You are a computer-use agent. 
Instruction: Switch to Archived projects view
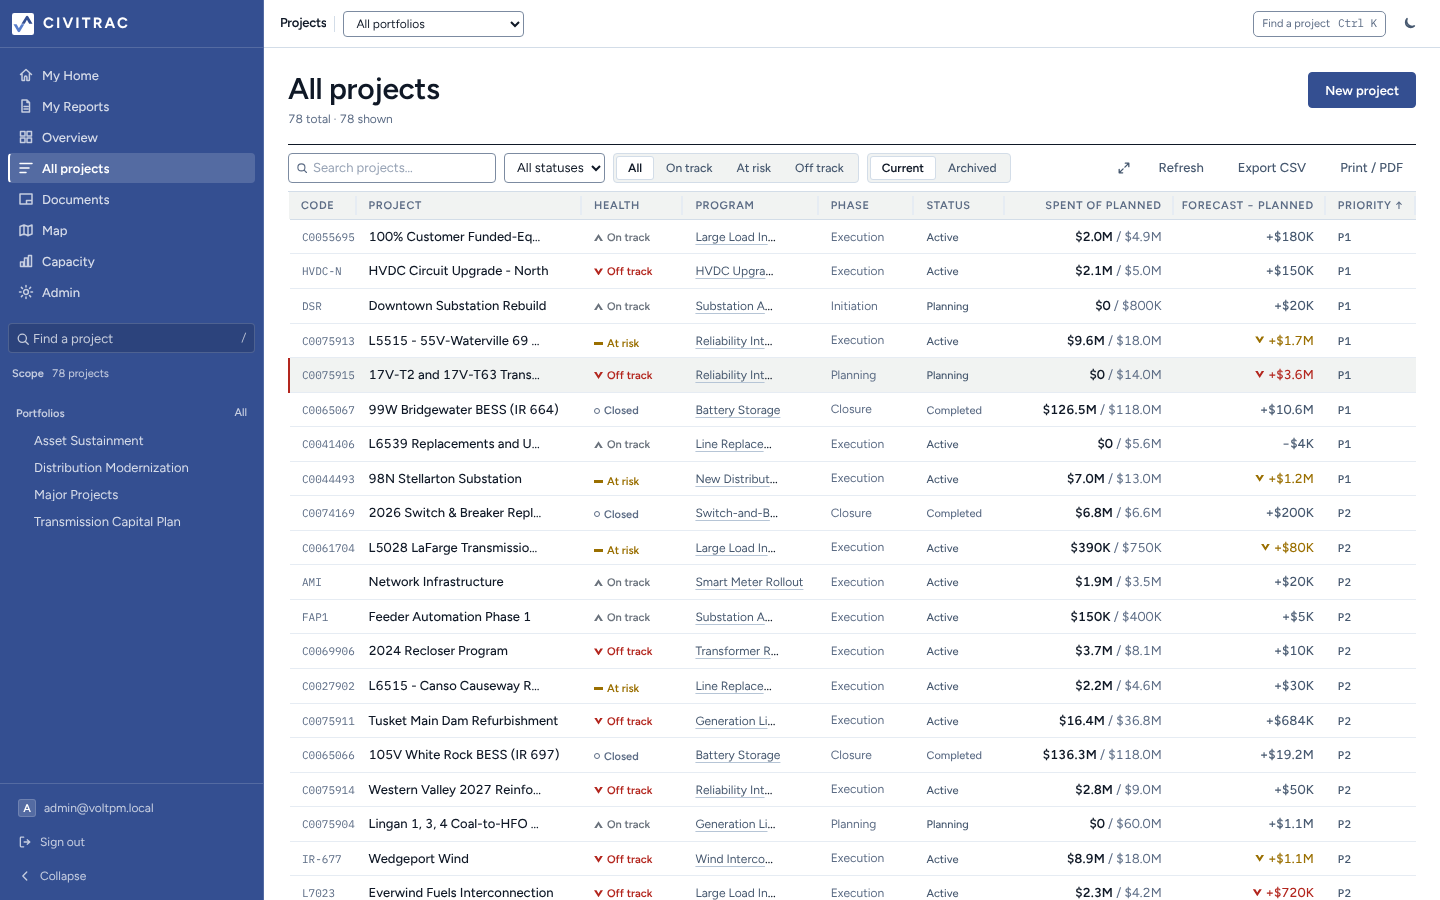tap(972, 168)
